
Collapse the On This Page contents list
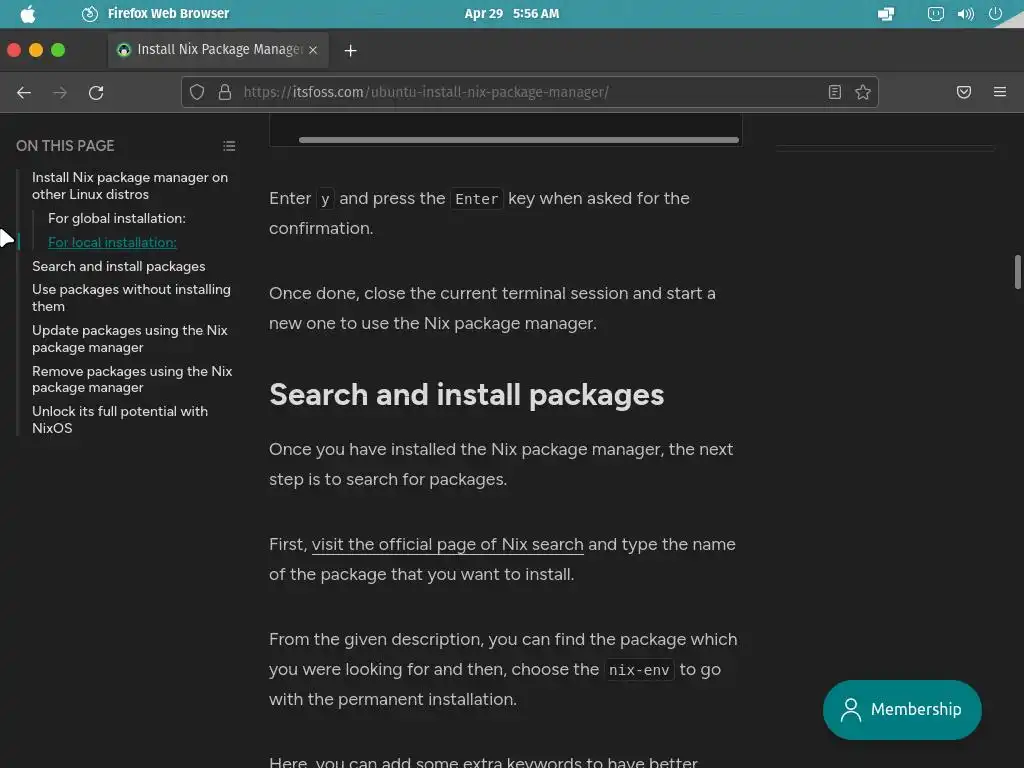point(229,146)
